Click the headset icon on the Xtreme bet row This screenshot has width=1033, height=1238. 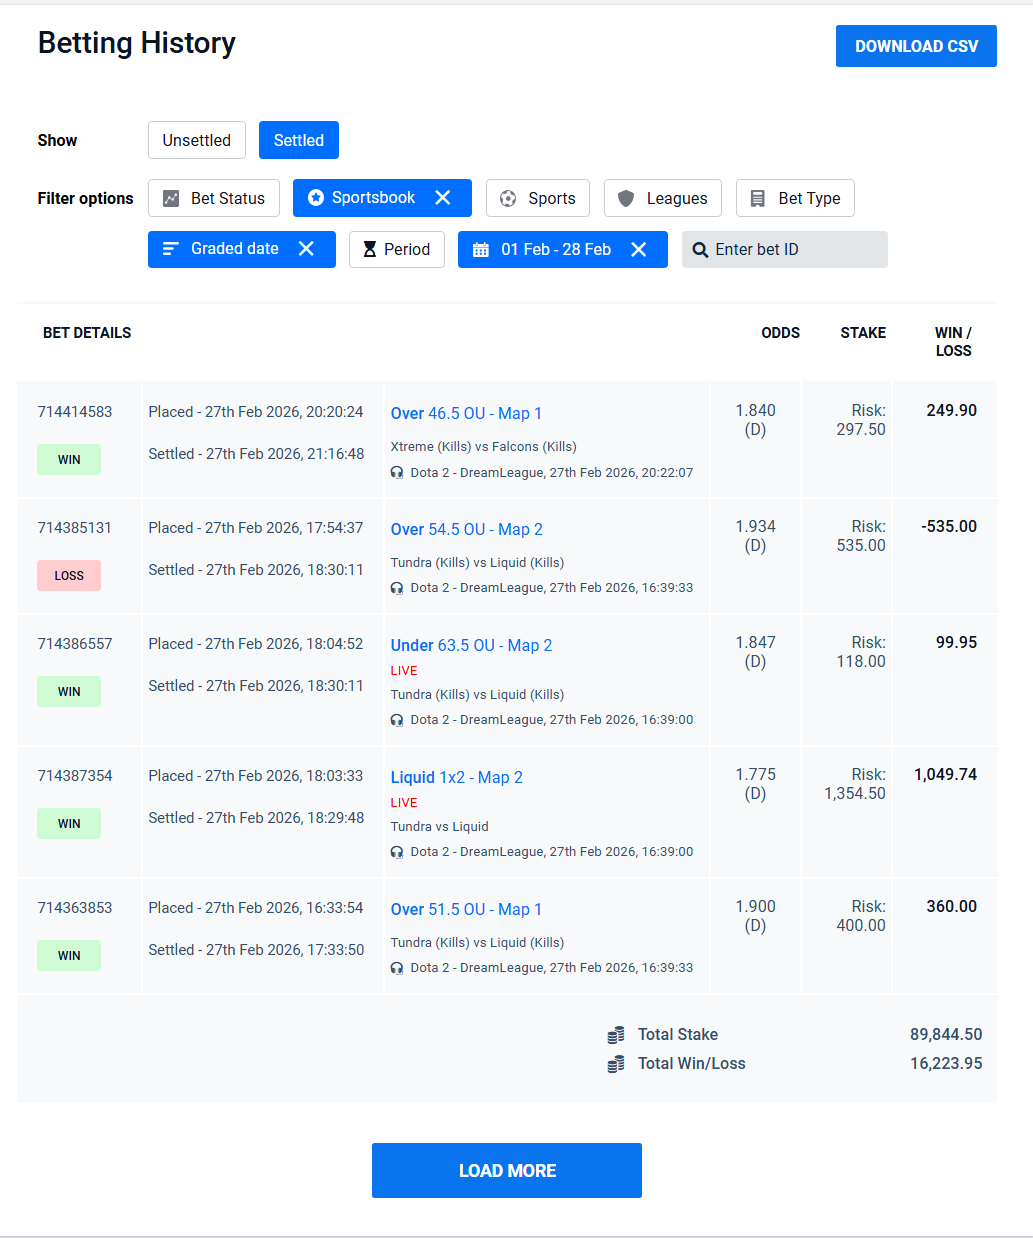pyautogui.click(x=397, y=473)
